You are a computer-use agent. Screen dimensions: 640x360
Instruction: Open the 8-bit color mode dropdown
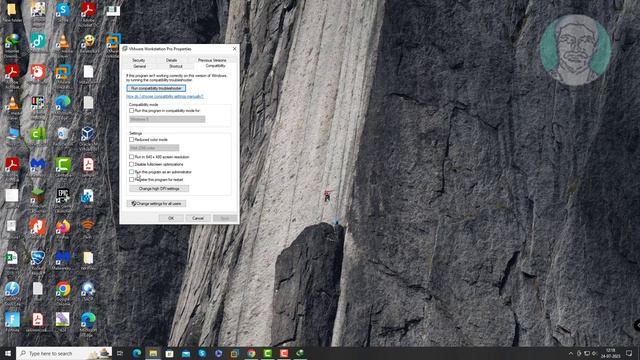coord(154,148)
